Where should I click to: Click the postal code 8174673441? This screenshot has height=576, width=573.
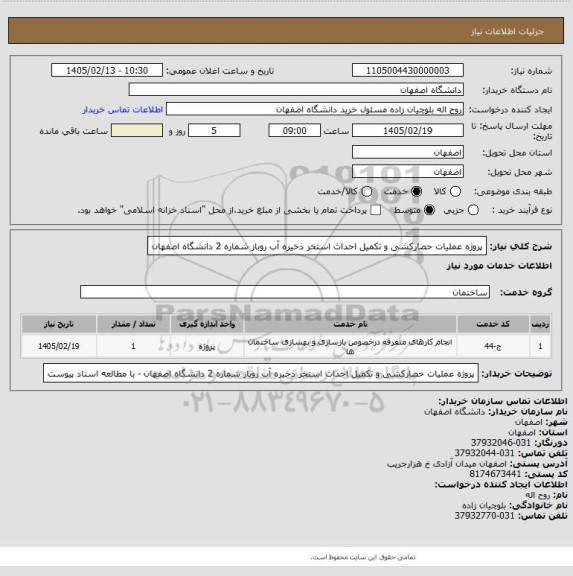(x=495, y=474)
